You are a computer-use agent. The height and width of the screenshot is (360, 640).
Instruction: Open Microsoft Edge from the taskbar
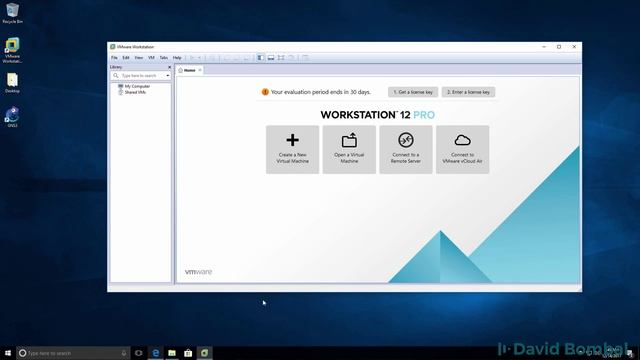(156, 353)
